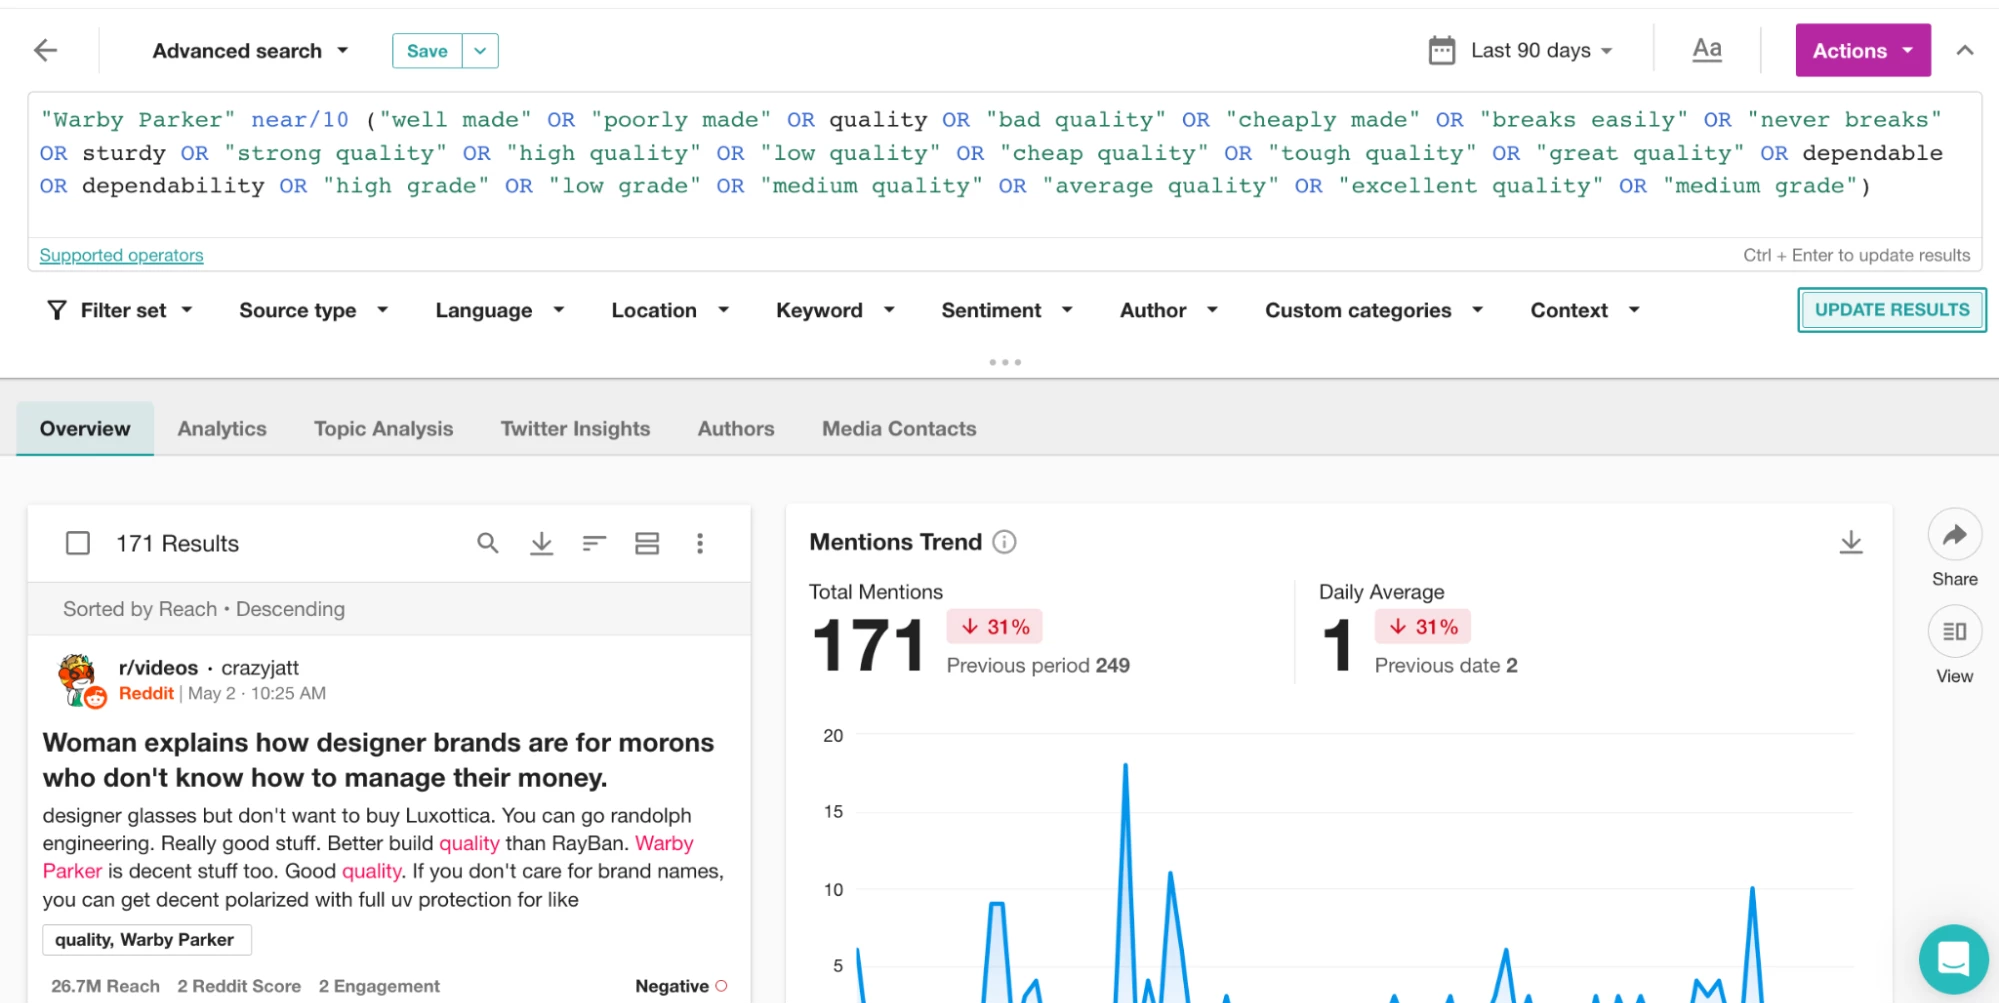Open the chat support bubble
This screenshot has height=1004, width=1999.
(1953, 958)
